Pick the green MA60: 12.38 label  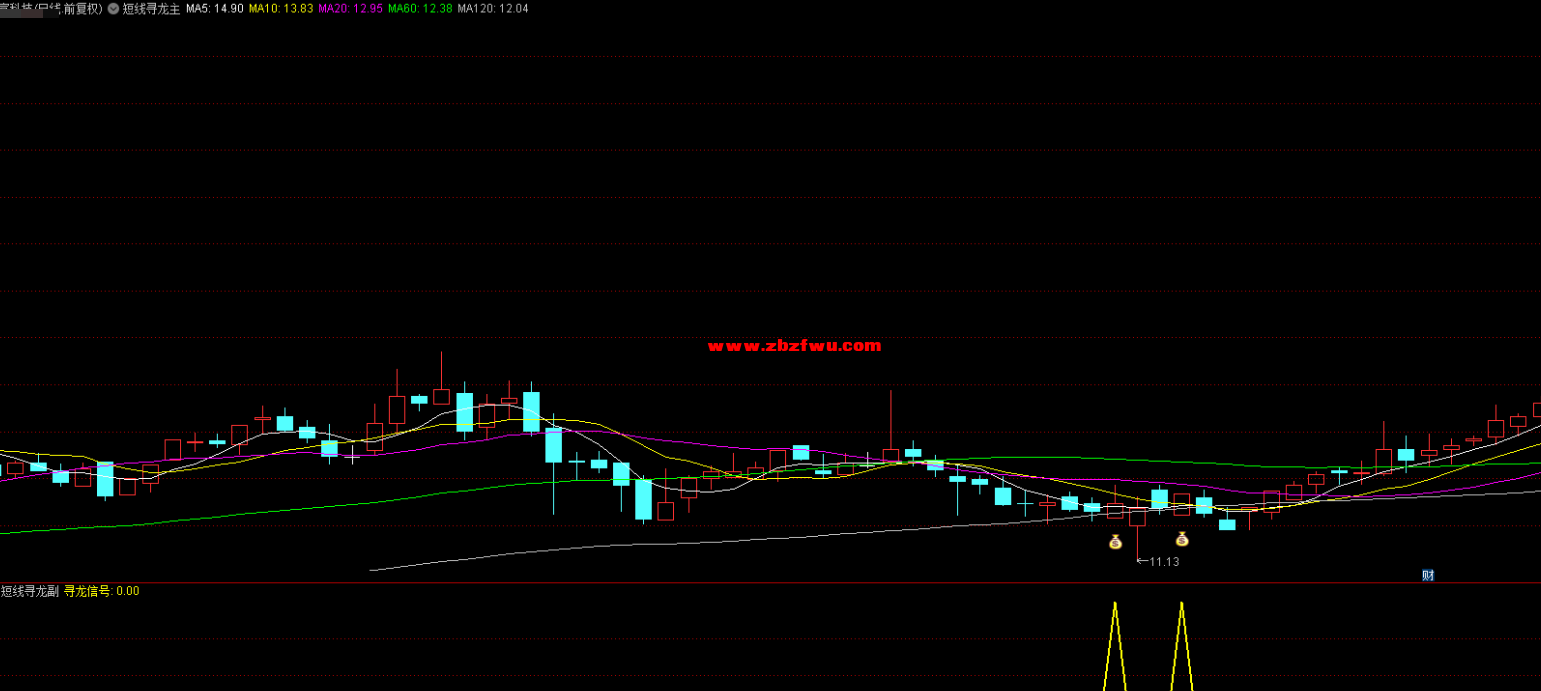[x=419, y=8]
